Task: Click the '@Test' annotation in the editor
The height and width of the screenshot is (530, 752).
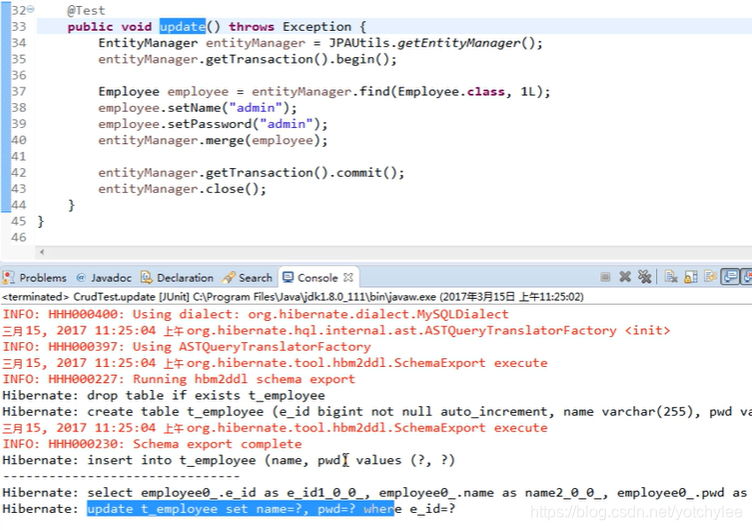Action: [x=86, y=11]
